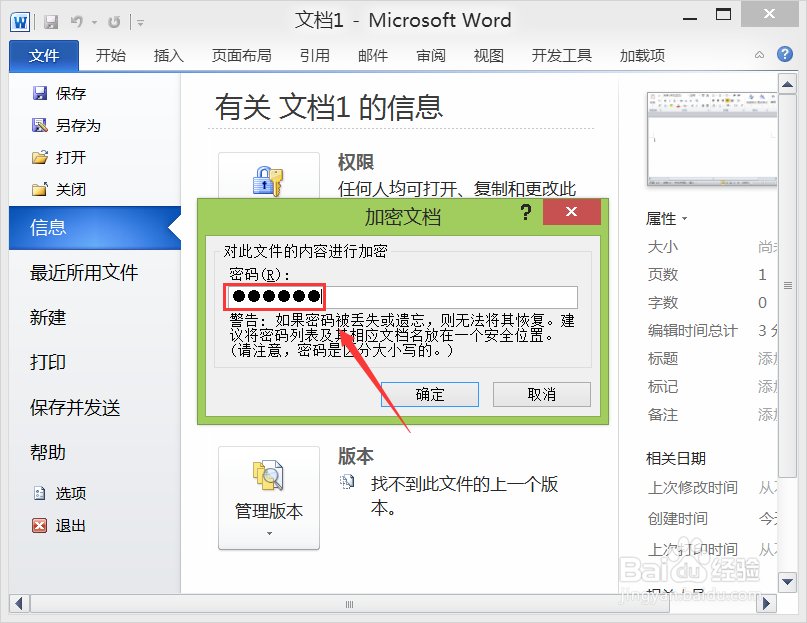Click the 字数 property label
This screenshot has width=807, height=623.
pos(663,302)
